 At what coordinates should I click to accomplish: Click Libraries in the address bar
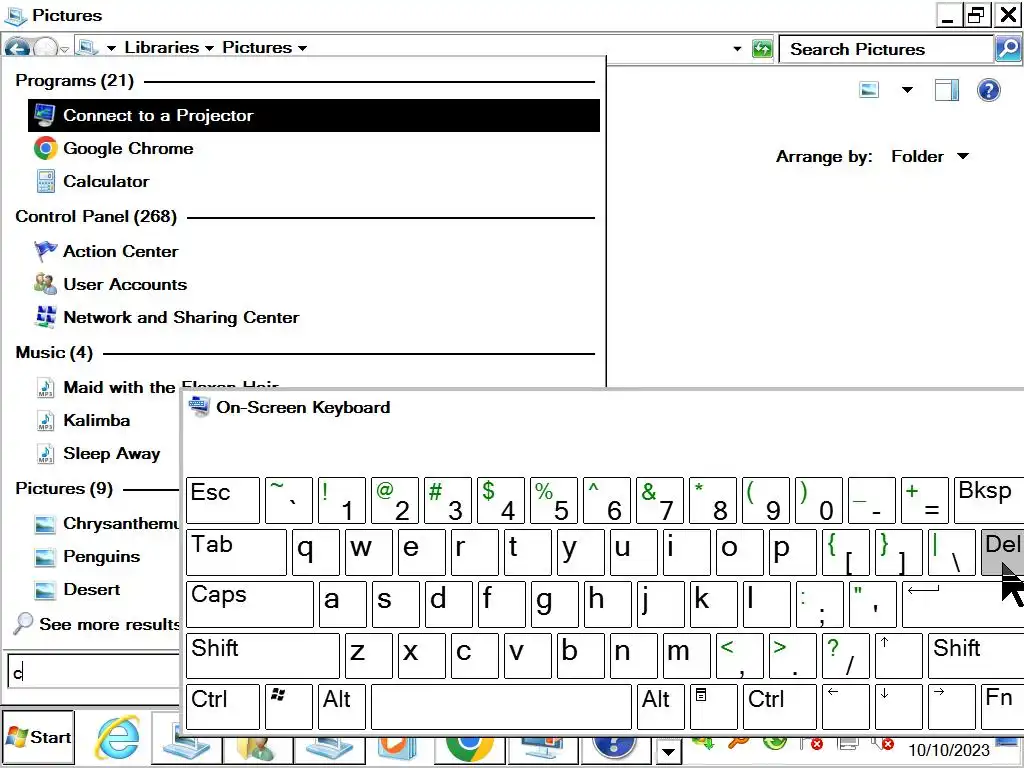(x=161, y=48)
